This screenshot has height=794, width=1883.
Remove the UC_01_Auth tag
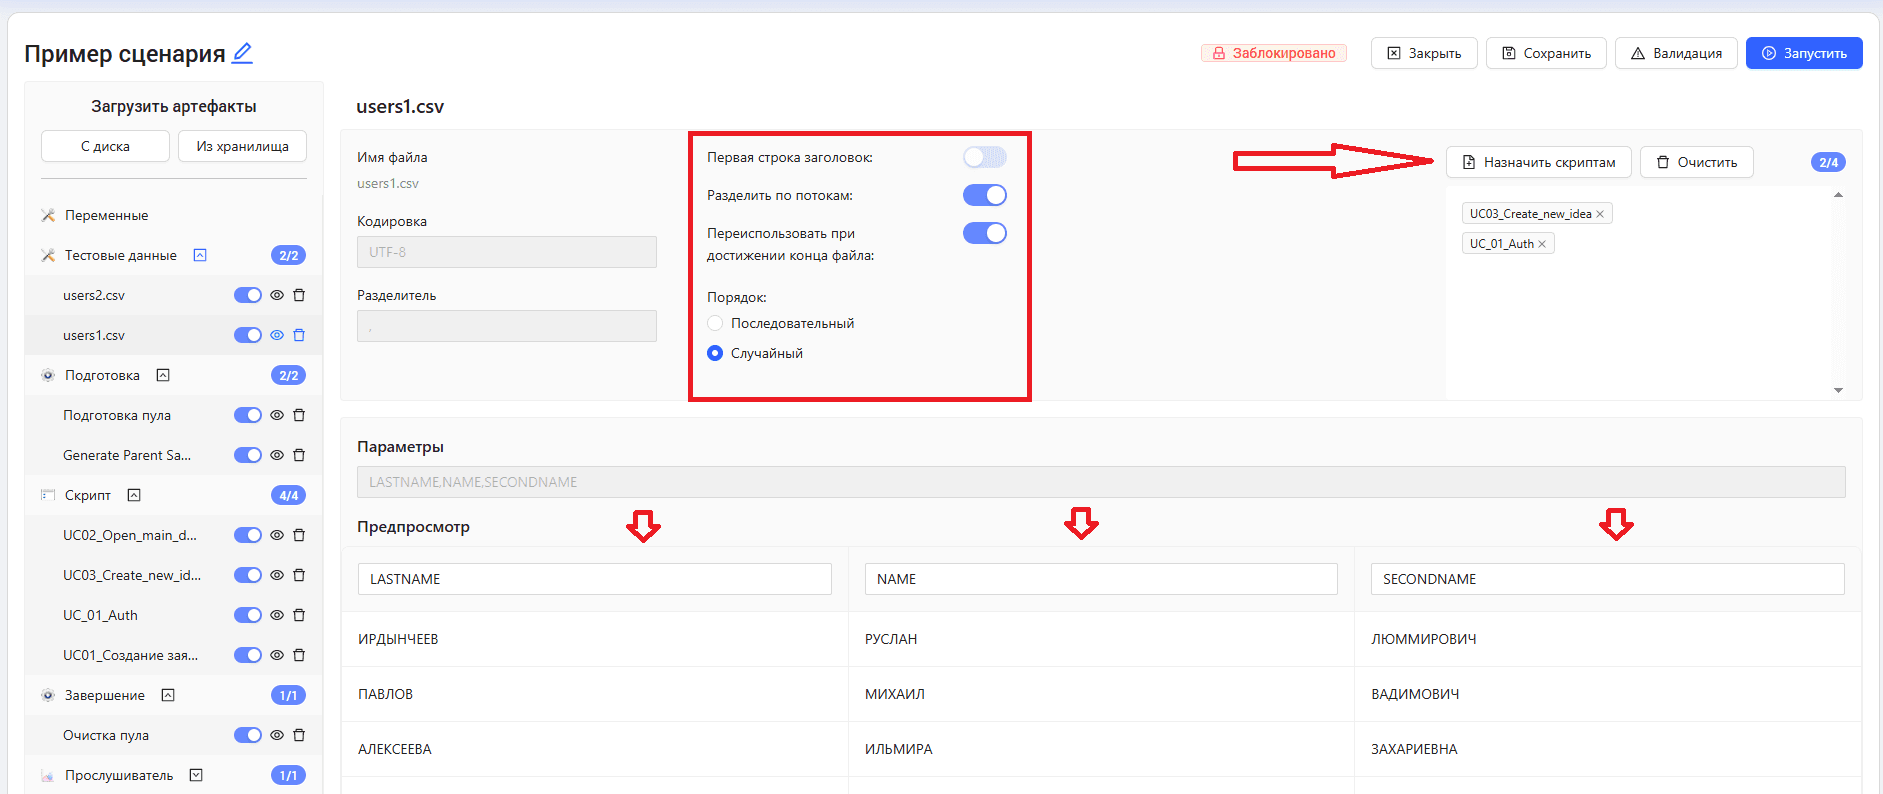1542,244
